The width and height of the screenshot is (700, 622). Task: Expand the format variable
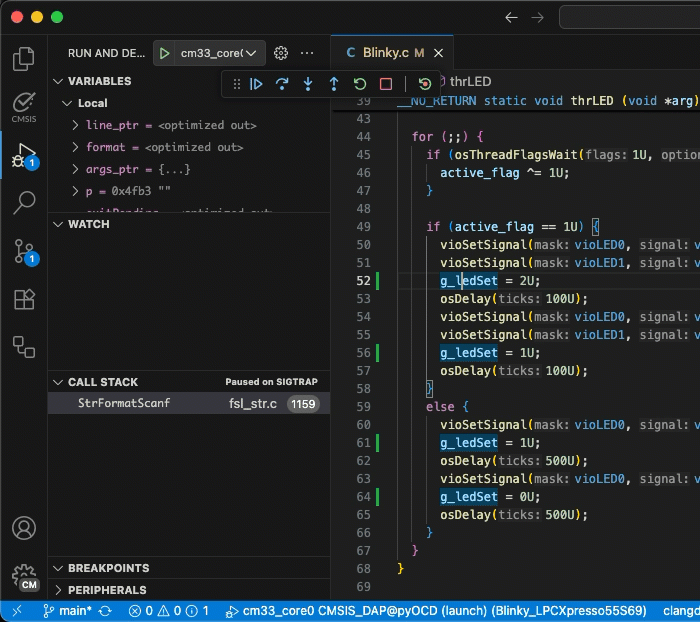tap(75, 147)
